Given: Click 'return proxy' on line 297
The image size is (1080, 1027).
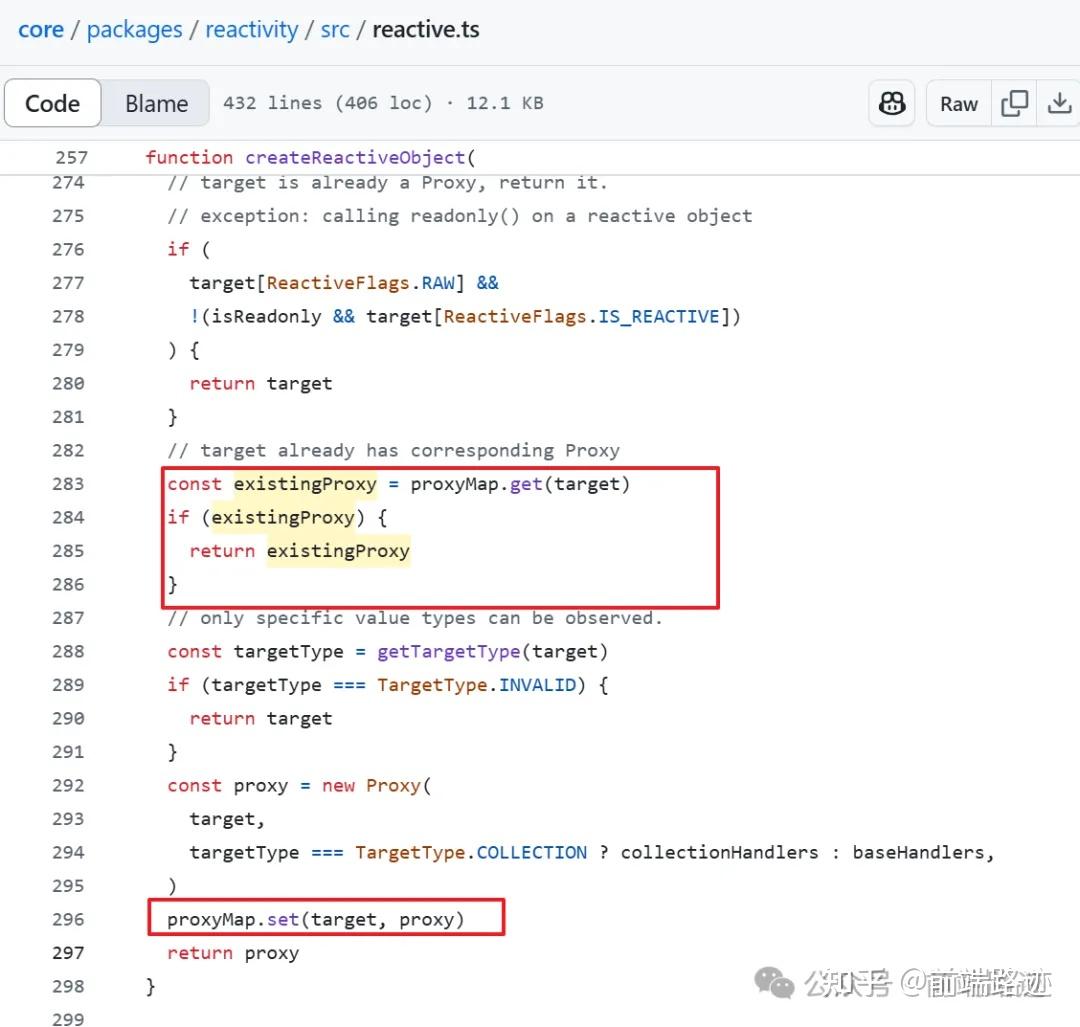Looking at the screenshot, I should (x=233, y=953).
